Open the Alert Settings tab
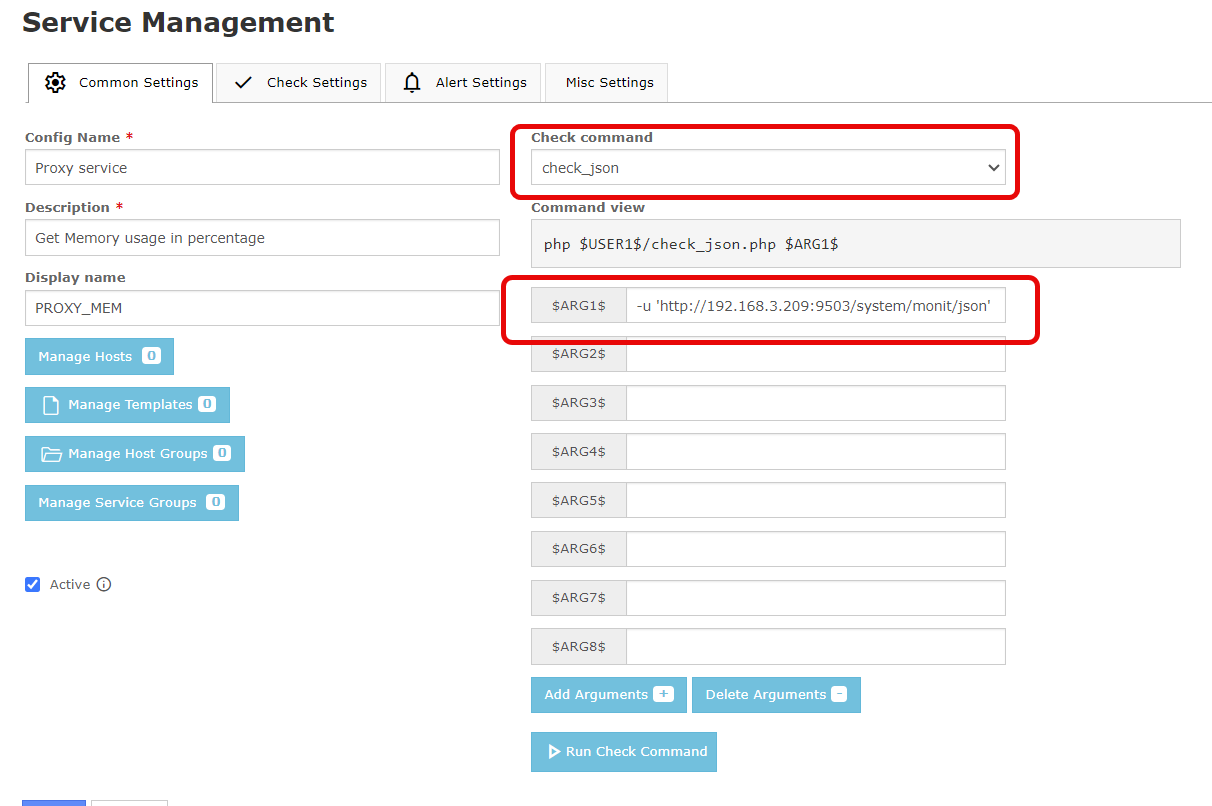 tap(464, 83)
